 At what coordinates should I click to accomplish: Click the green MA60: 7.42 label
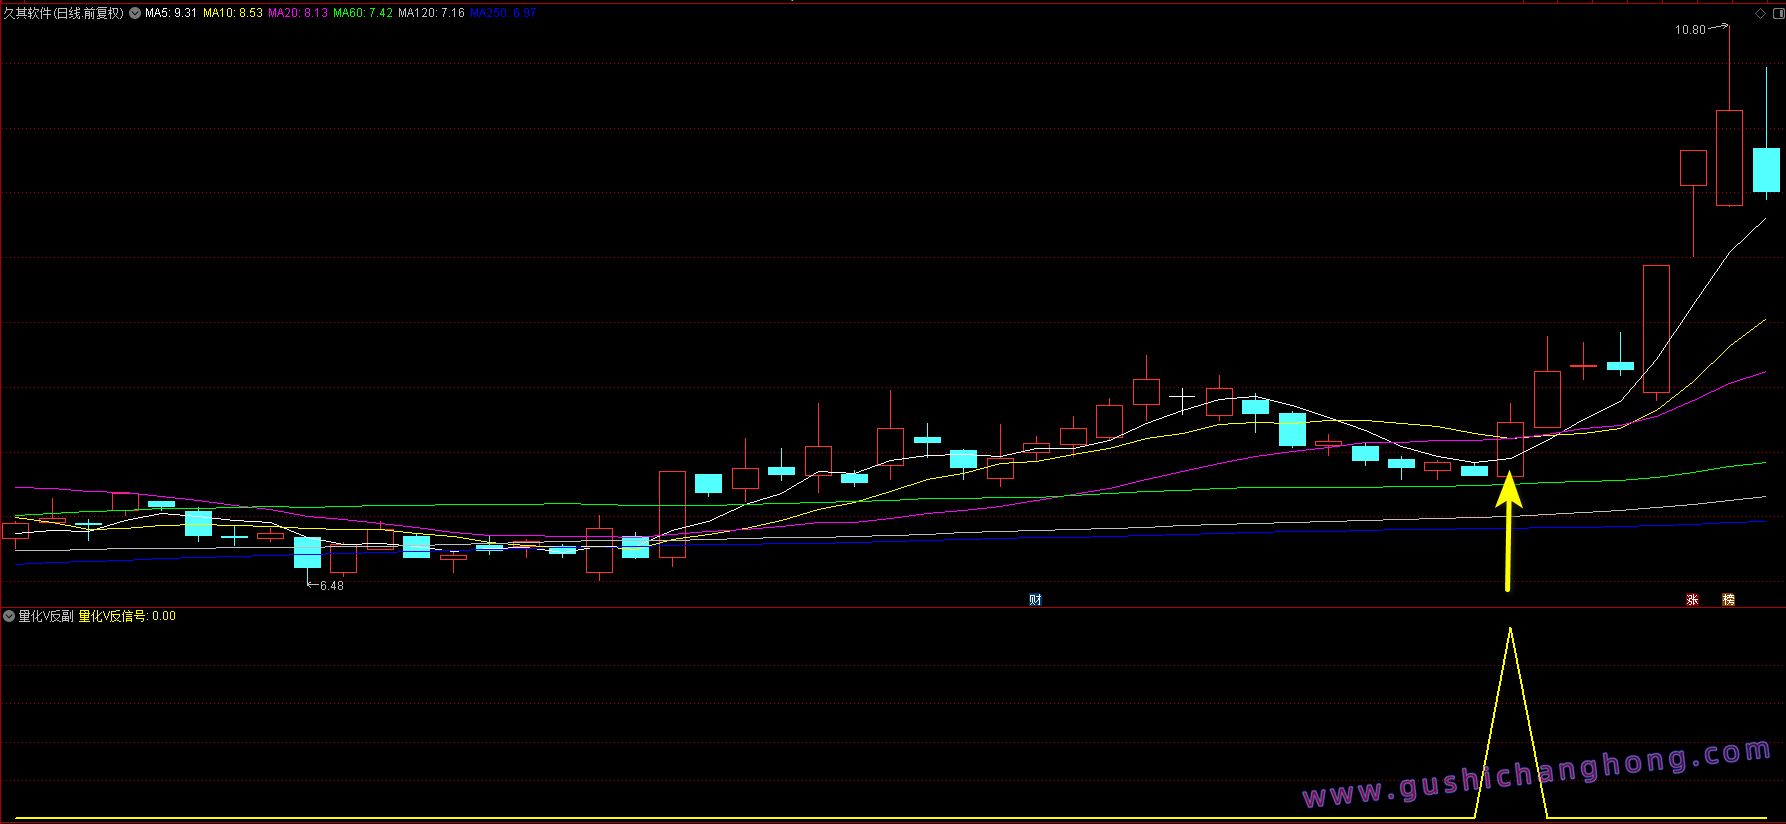click(363, 13)
